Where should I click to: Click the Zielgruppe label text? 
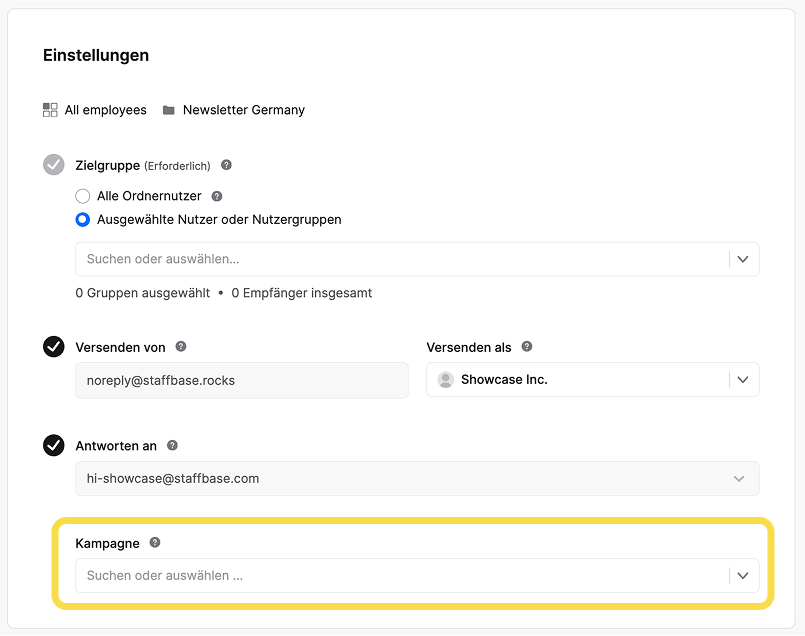tap(108, 165)
